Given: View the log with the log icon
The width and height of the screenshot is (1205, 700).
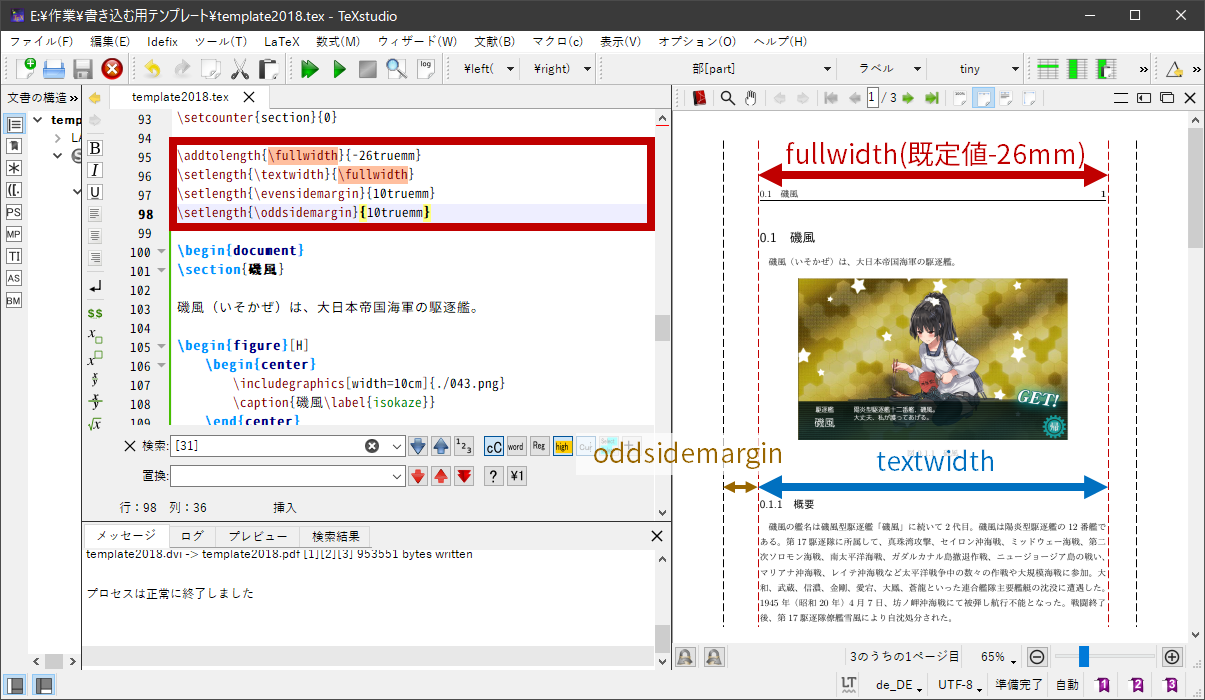Looking at the screenshot, I should (427, 69).
